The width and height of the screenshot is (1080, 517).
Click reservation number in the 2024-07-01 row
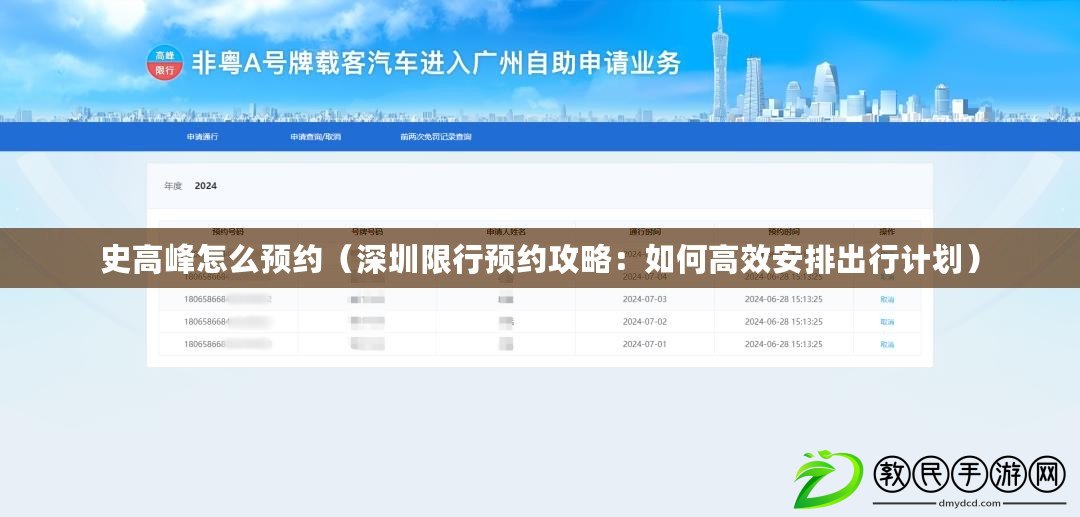click(228, 344)
